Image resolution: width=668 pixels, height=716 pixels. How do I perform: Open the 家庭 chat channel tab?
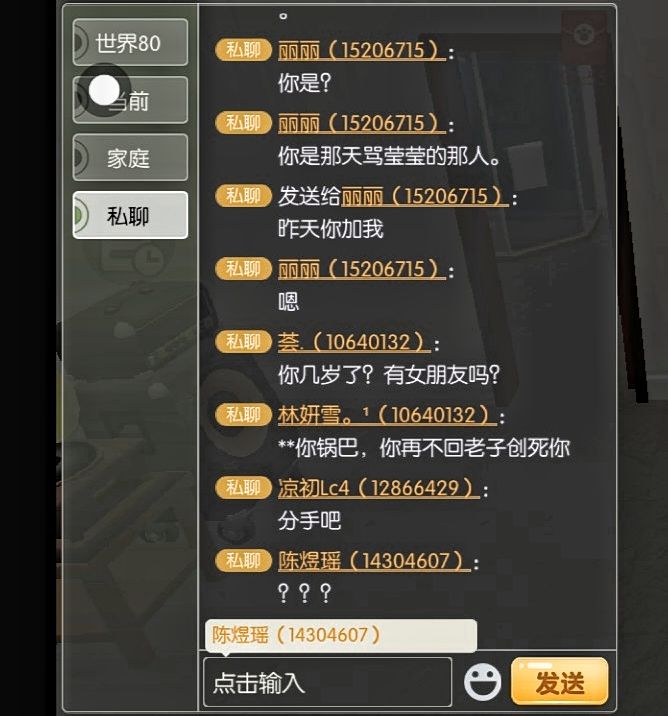(130, 158)
